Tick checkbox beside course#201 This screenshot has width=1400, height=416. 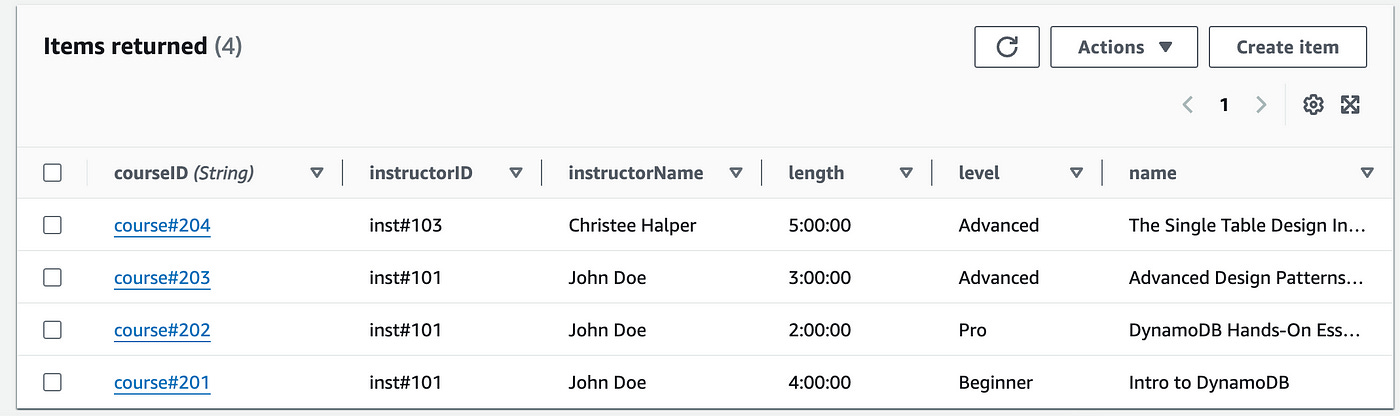coord(53,382)
